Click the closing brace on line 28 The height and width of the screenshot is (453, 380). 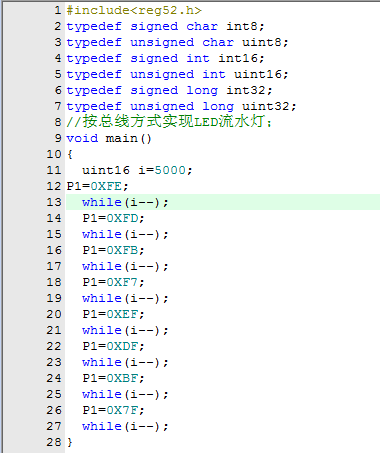[x=70, y=442]
